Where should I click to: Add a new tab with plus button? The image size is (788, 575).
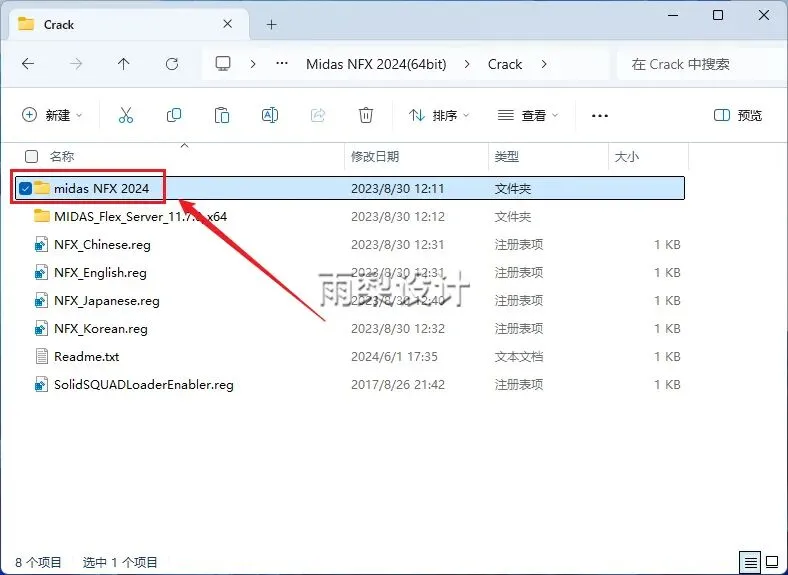click(x=271, y=24)
